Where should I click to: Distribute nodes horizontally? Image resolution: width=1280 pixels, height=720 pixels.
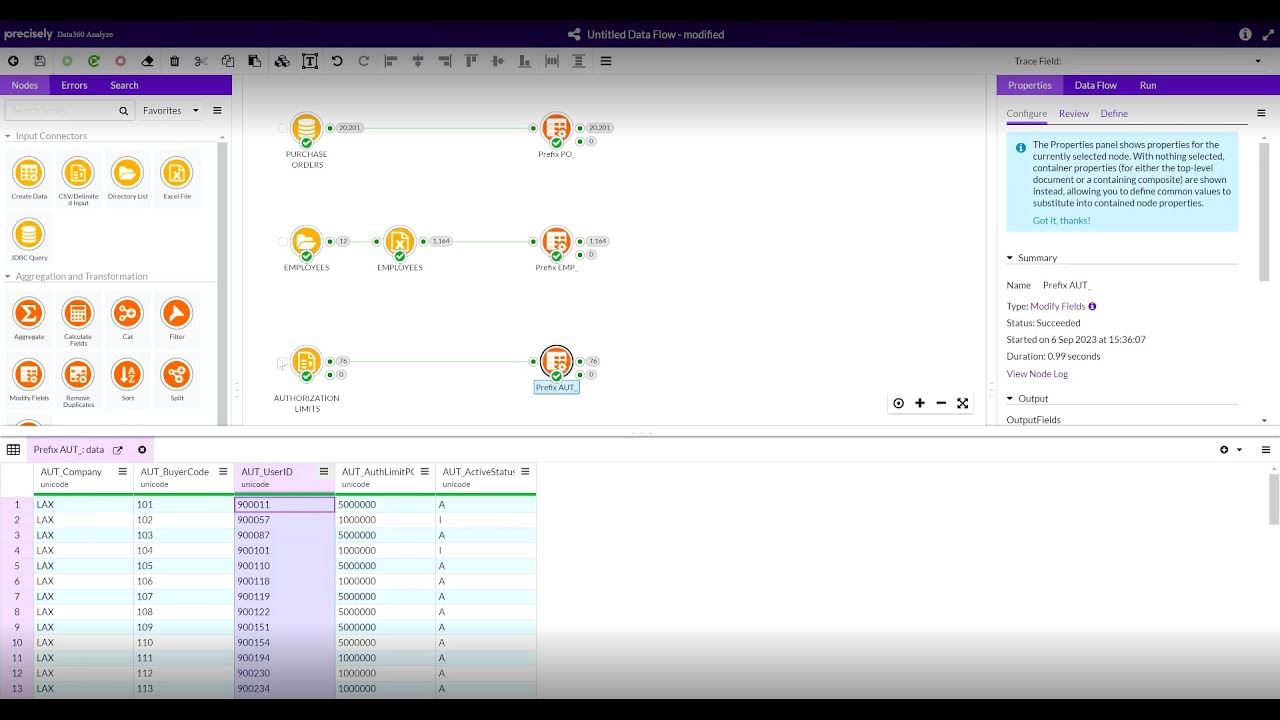click(x=551, y=61)
